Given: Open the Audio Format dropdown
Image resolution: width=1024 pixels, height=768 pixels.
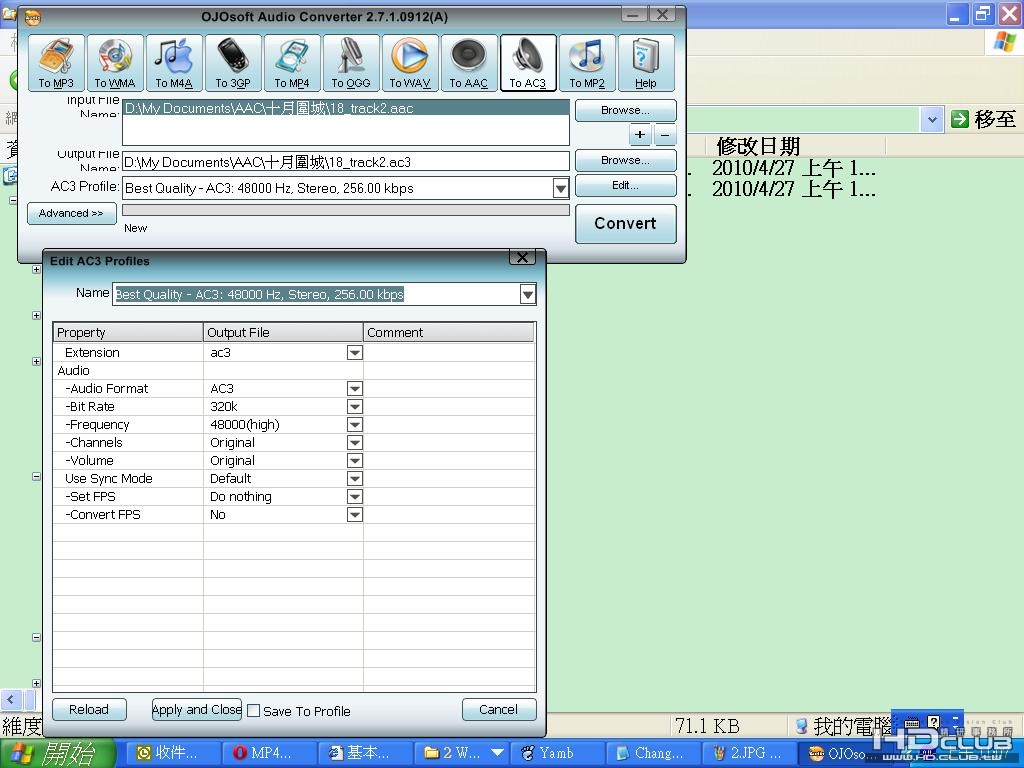Looking at the screenshot, I should coord(355,389).
